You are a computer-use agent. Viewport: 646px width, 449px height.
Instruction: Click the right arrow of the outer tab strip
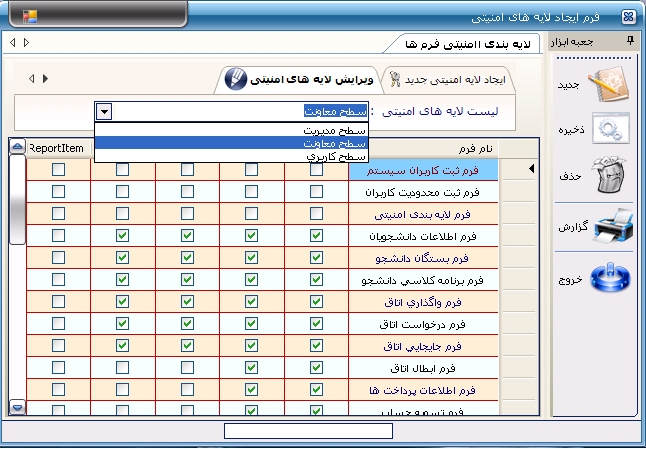pyautogui.click(x=27, y=42)
